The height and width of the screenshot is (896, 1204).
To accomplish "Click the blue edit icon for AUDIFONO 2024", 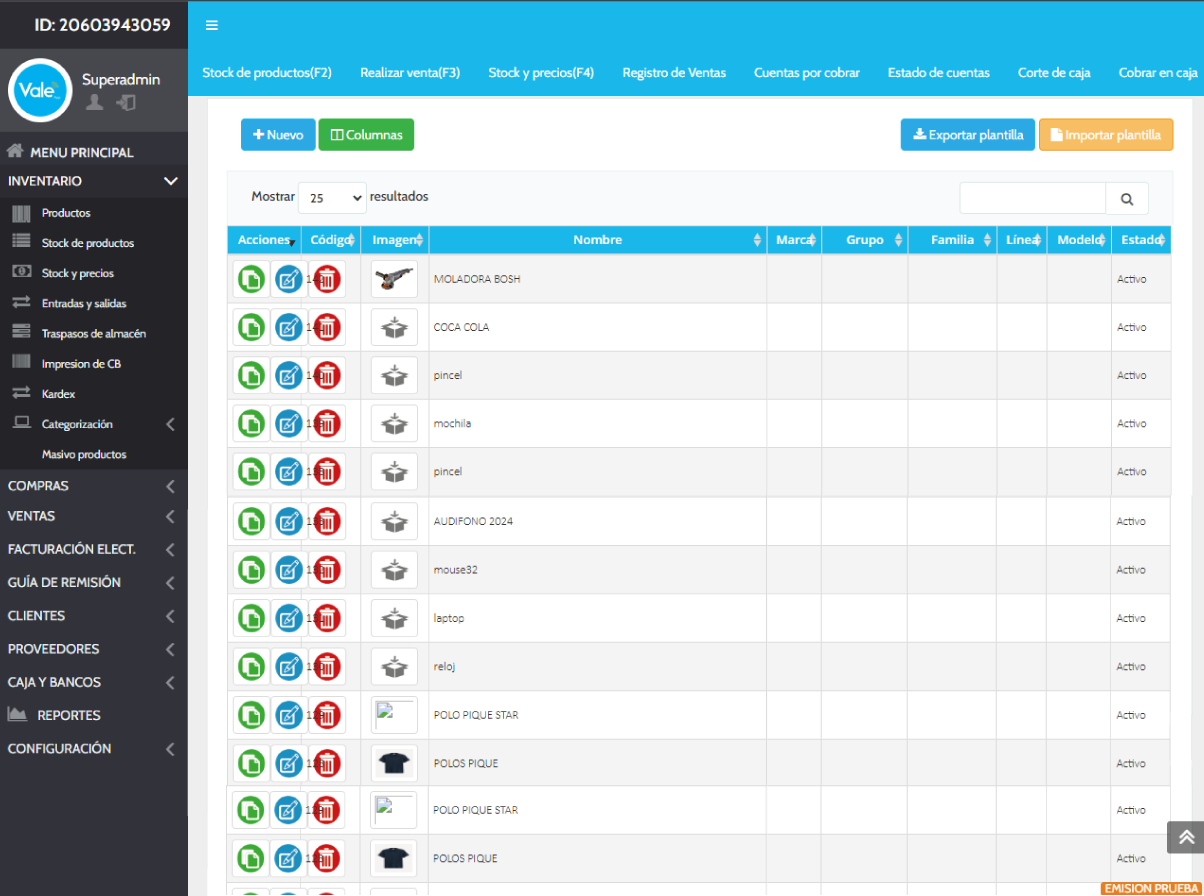I will 289,521.
